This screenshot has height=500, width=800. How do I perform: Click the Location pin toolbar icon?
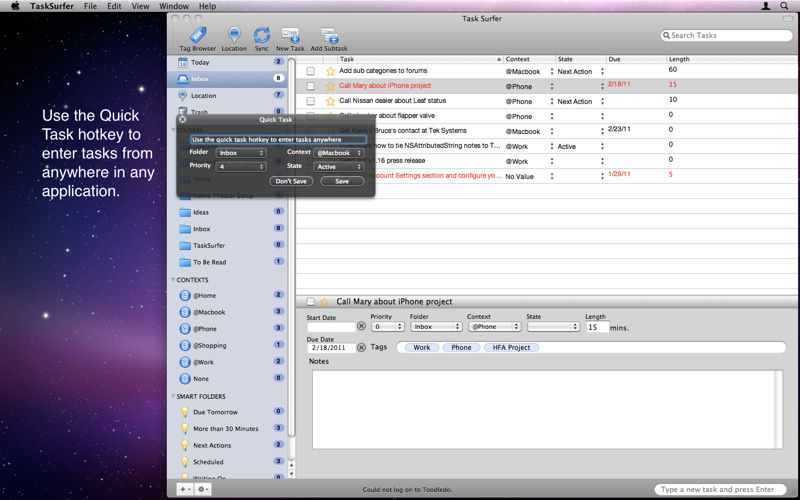tap(234, 35)
